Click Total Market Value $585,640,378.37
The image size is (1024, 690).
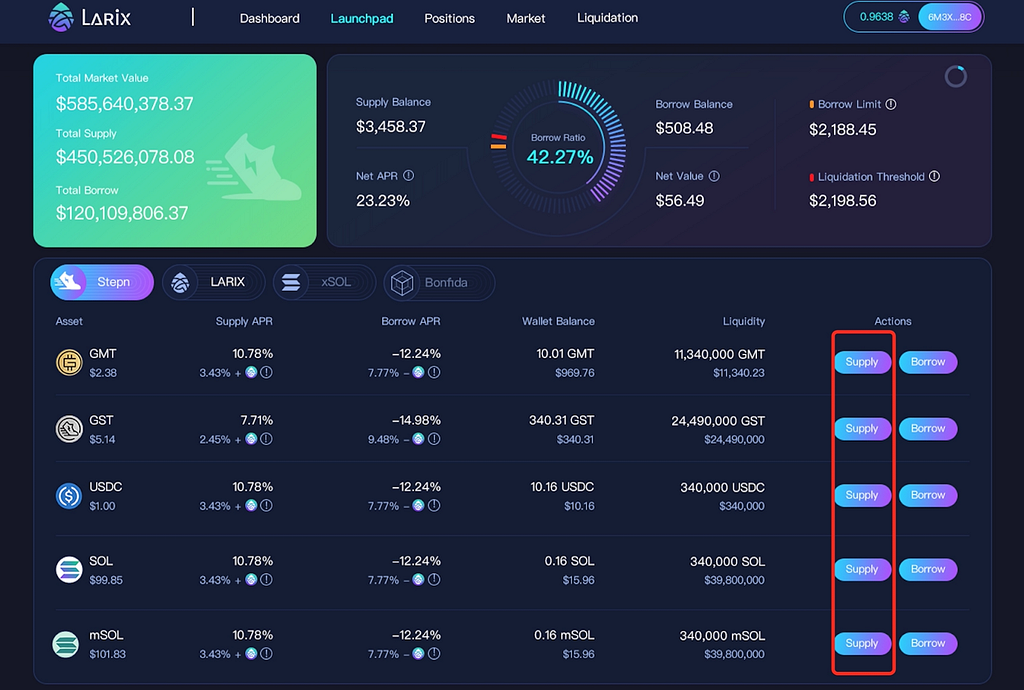click(124, 104)
